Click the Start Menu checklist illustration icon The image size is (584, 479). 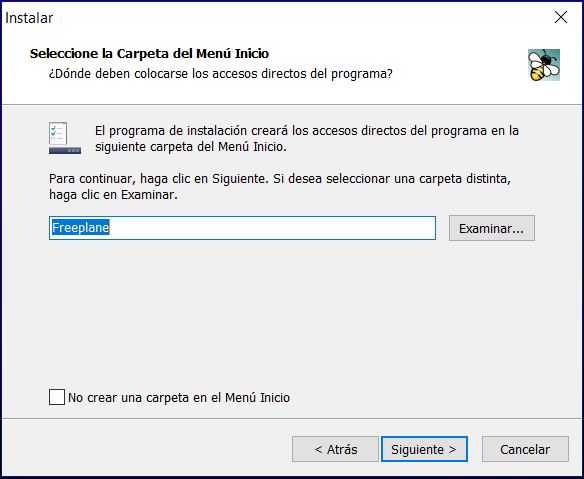point(65,138)
